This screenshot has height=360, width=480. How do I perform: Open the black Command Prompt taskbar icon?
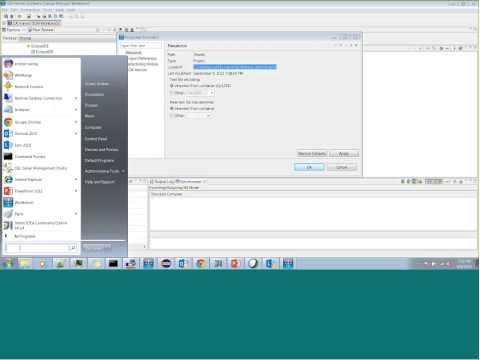point(113,264)
